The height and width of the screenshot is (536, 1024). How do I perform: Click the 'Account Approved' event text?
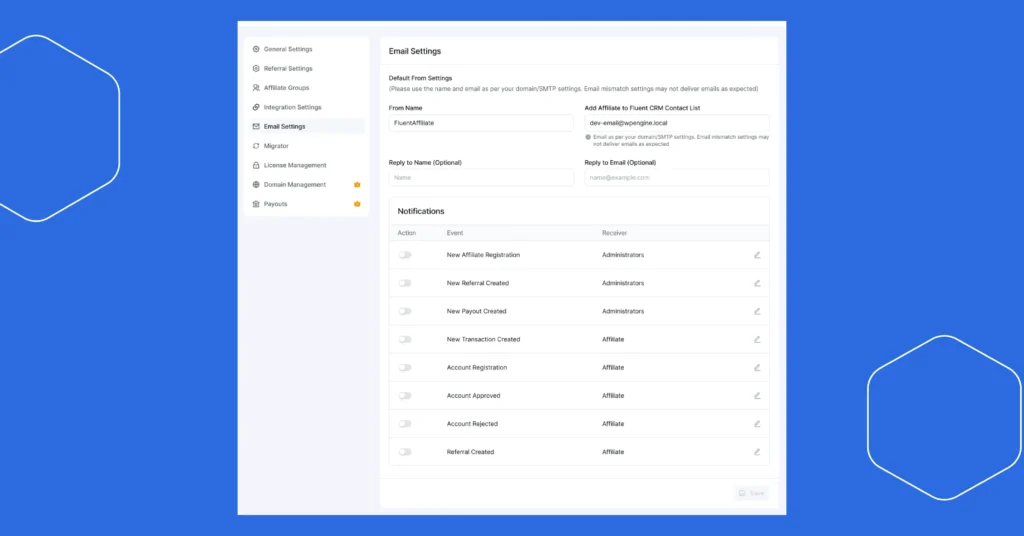(x=473, y=396)
